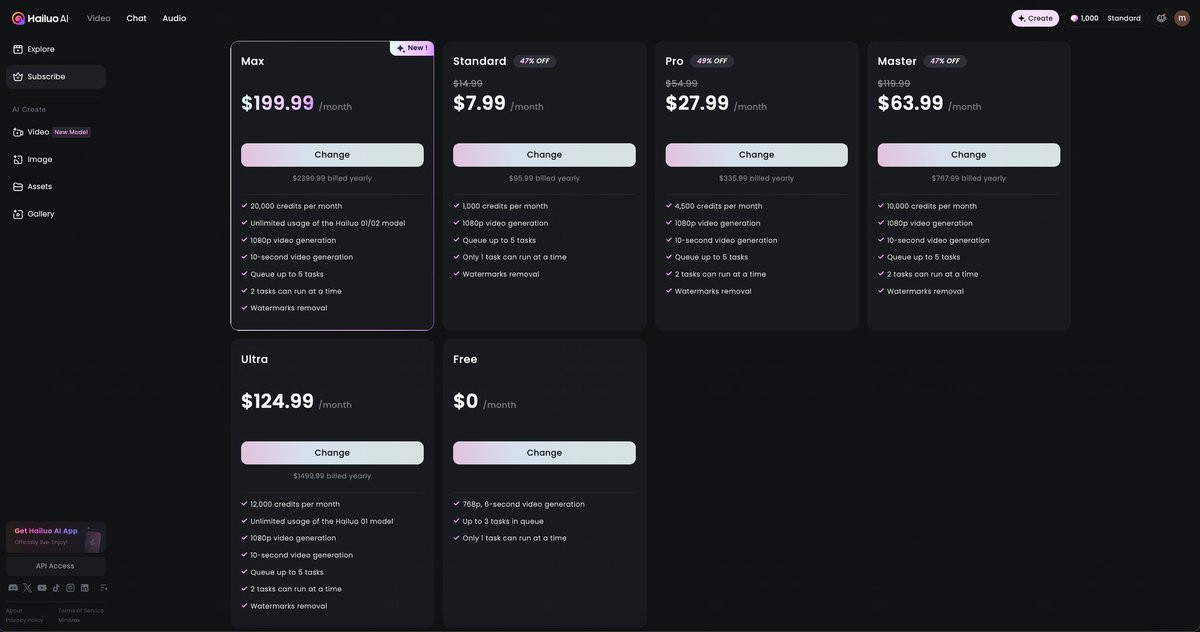Click the notifications icon beside the avatar
Viewport: 1200px width, 632px height.
(x=1161, y=18)
